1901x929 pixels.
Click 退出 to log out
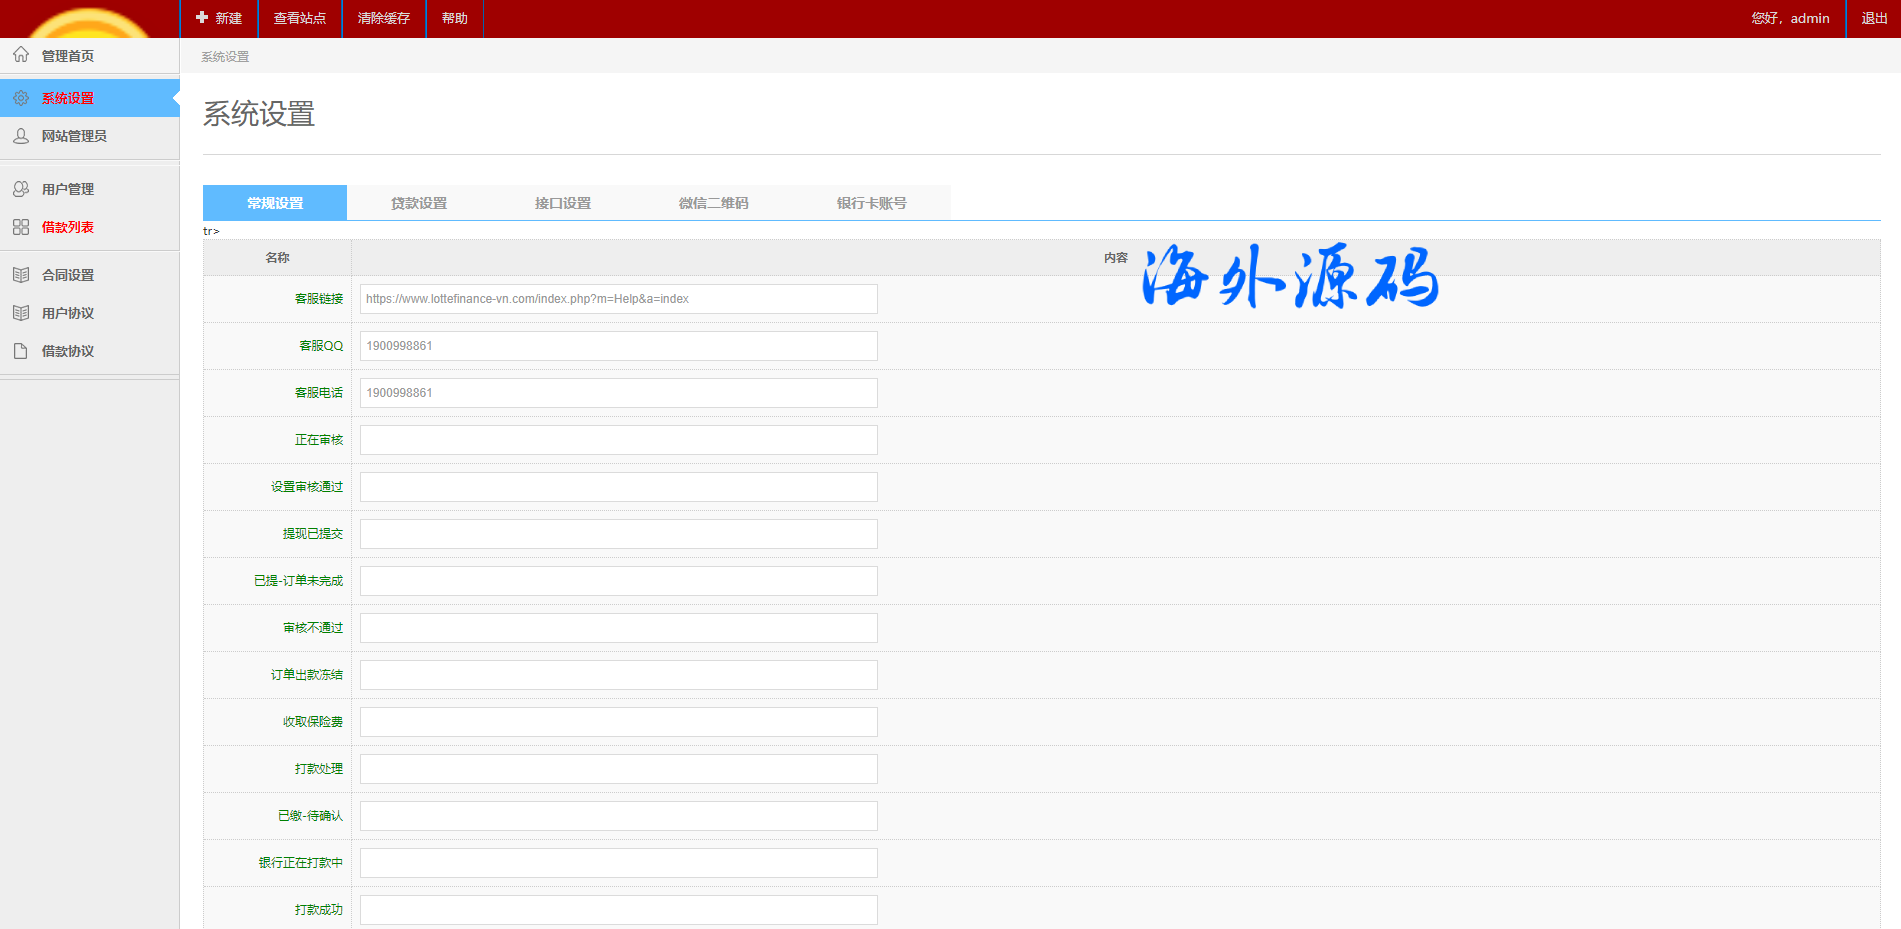(1874, 18)
